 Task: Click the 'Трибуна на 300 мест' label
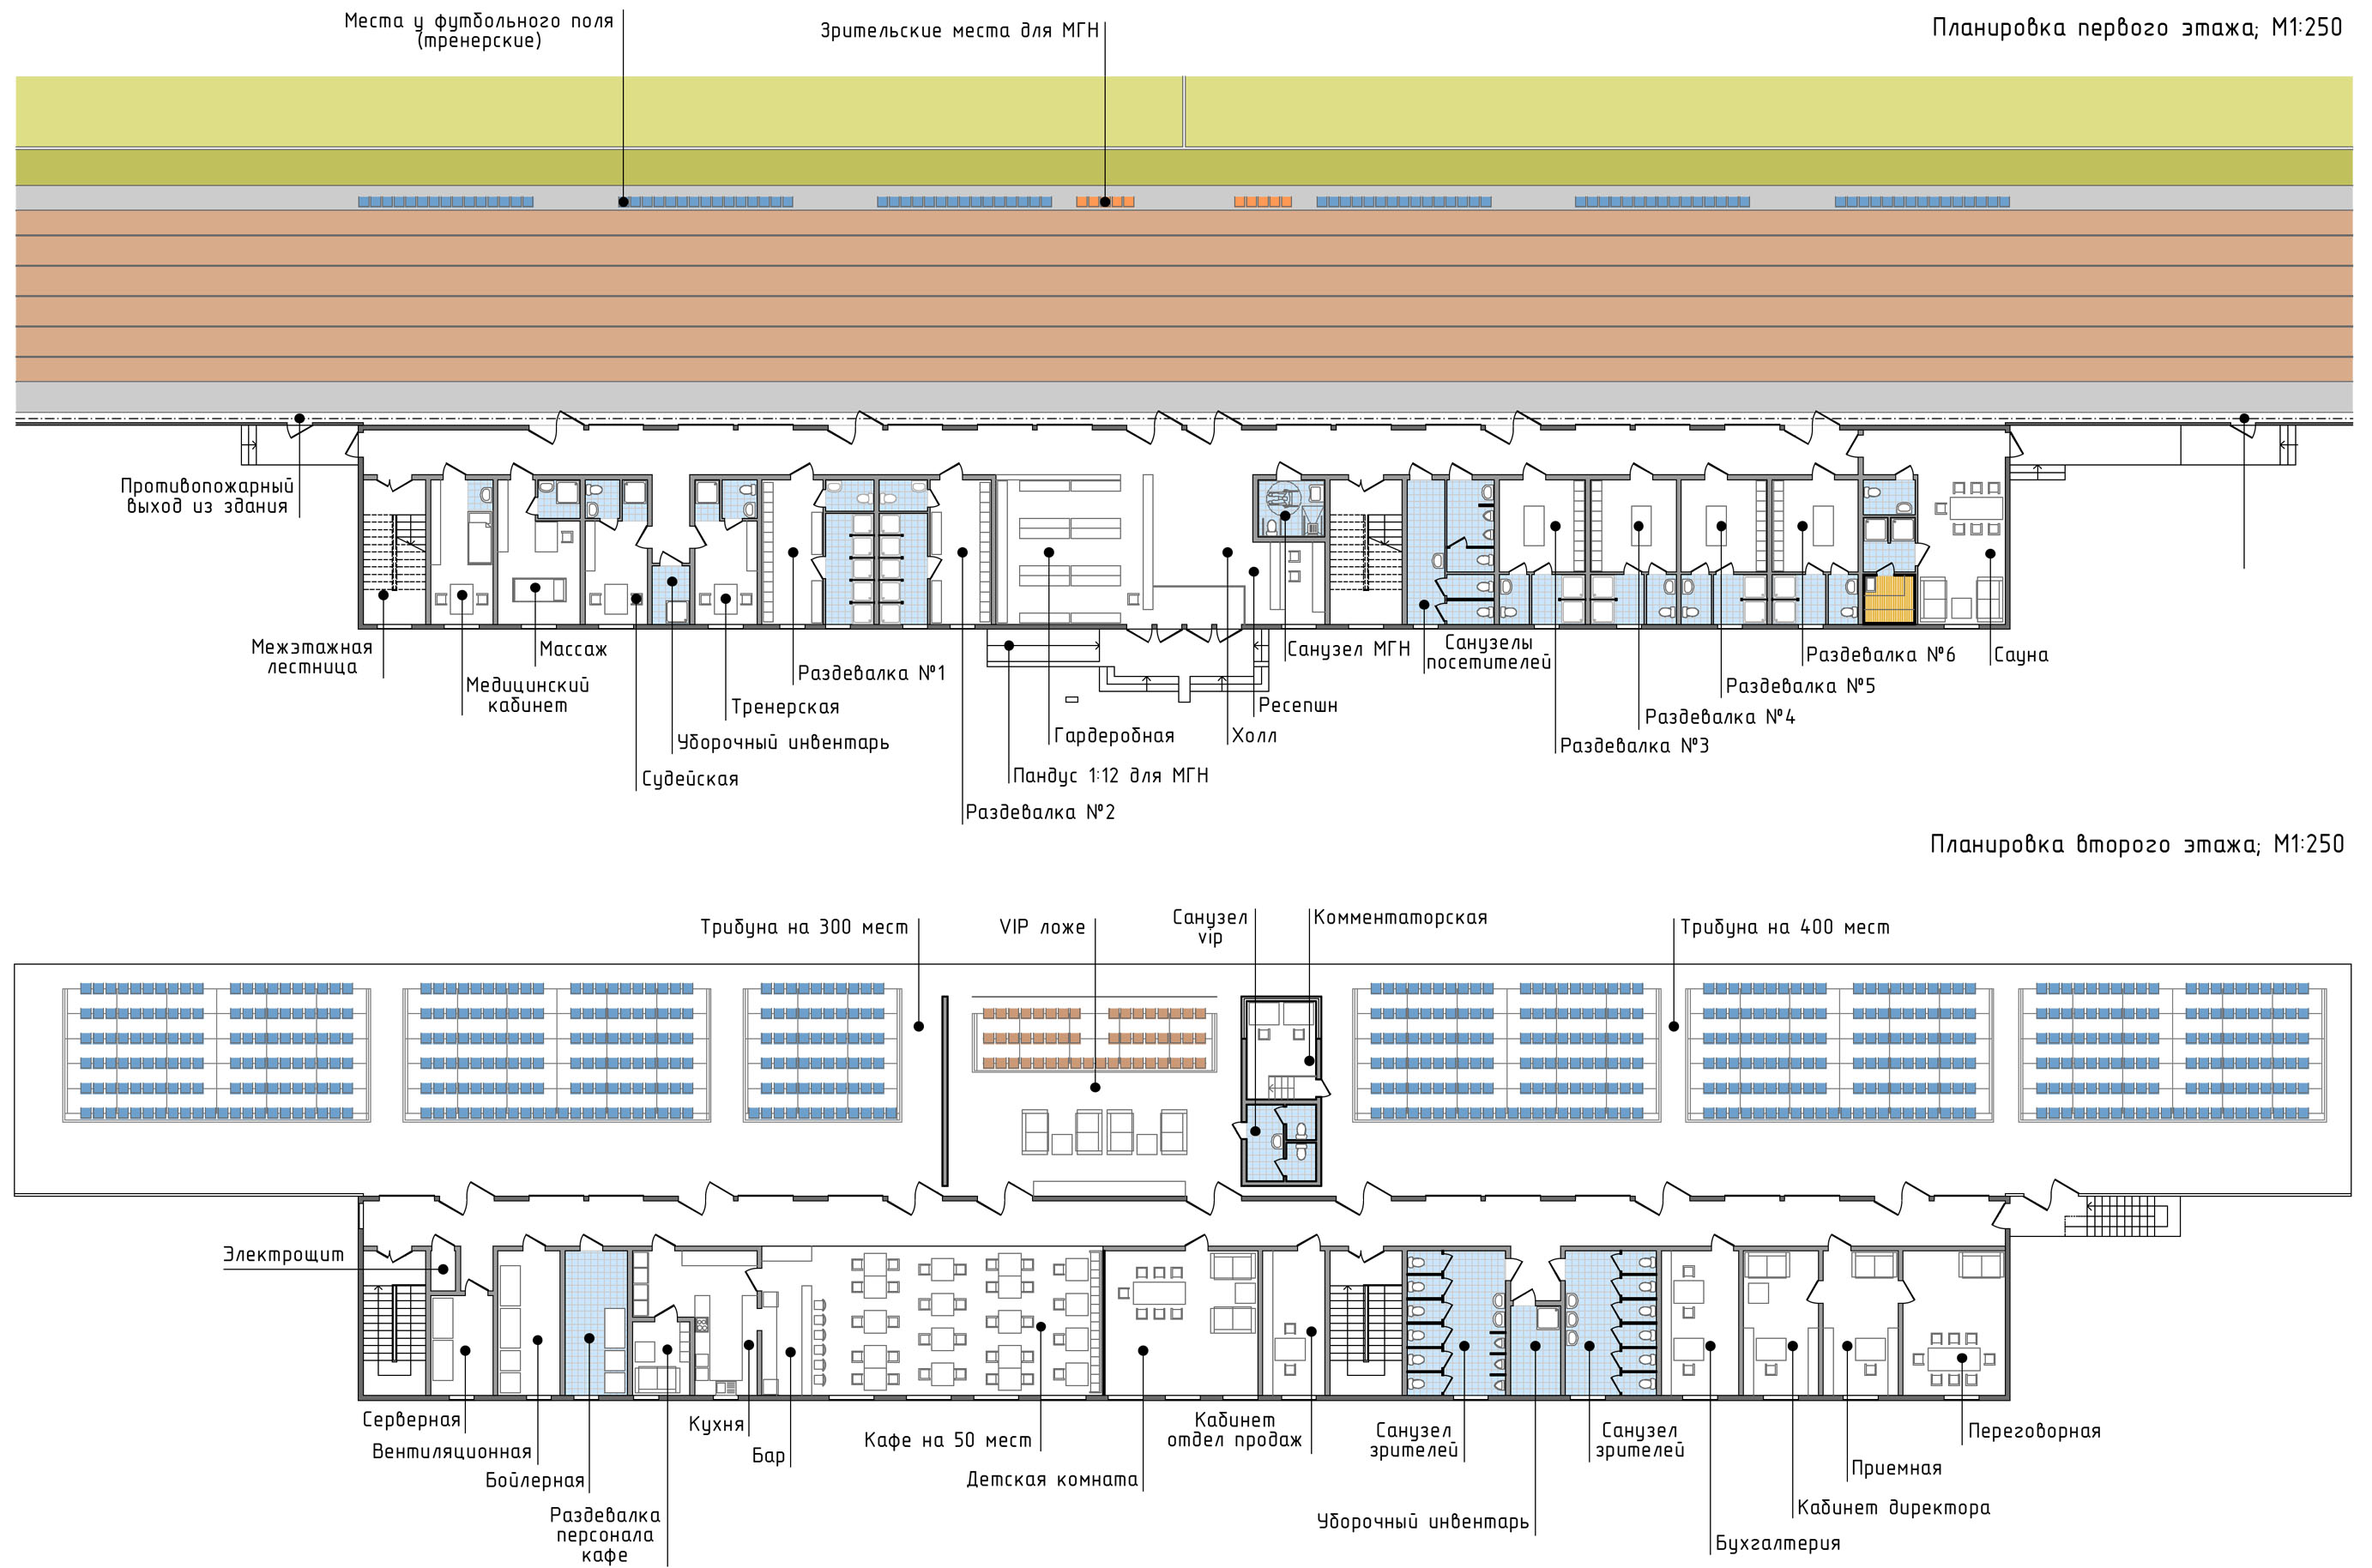[804, 927]
